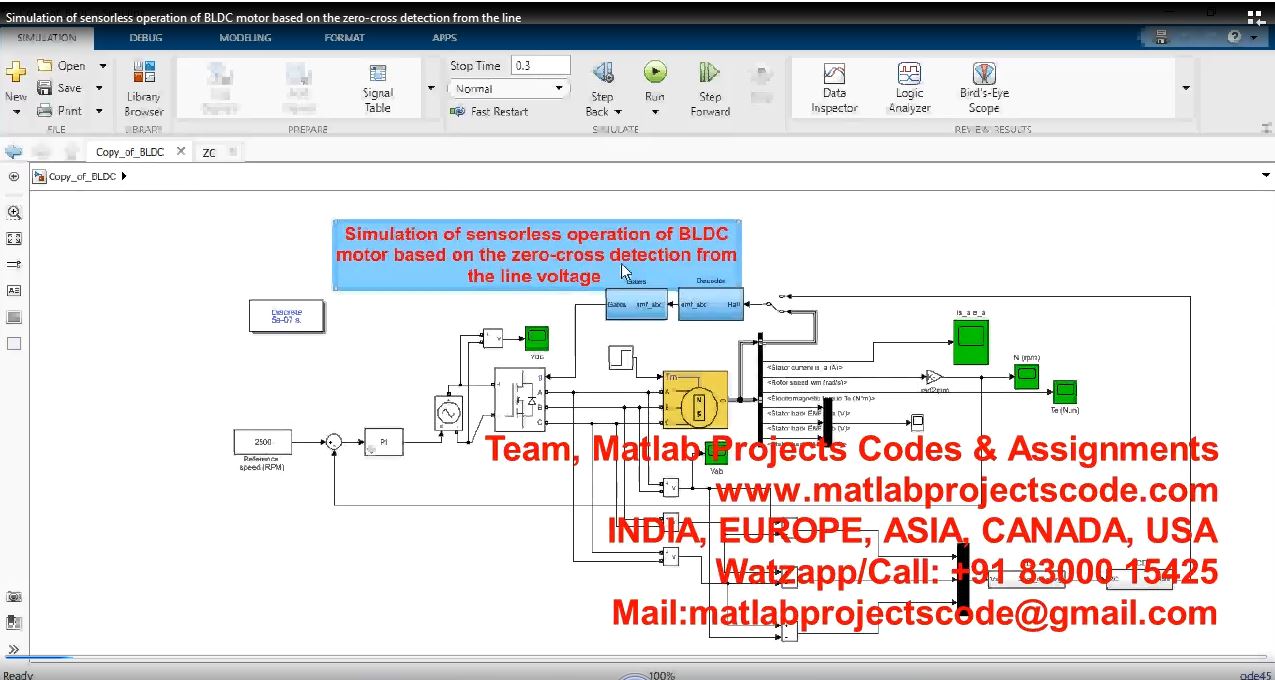Click the ode45 solver status text
Viewport: 1275px width, 680px height.
pos(1255,675)
